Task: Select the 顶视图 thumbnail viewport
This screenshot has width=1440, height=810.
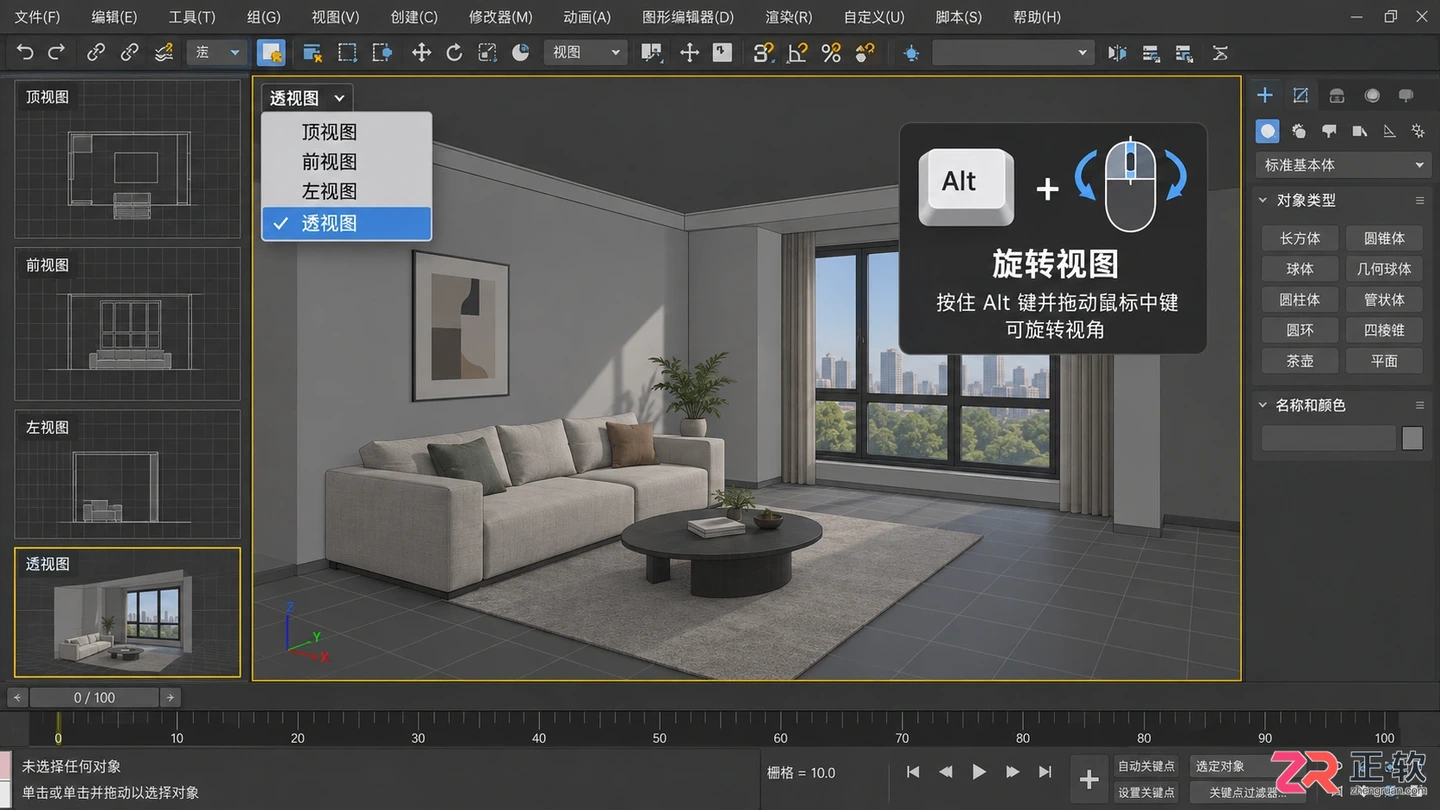Action: pos(127,159)
